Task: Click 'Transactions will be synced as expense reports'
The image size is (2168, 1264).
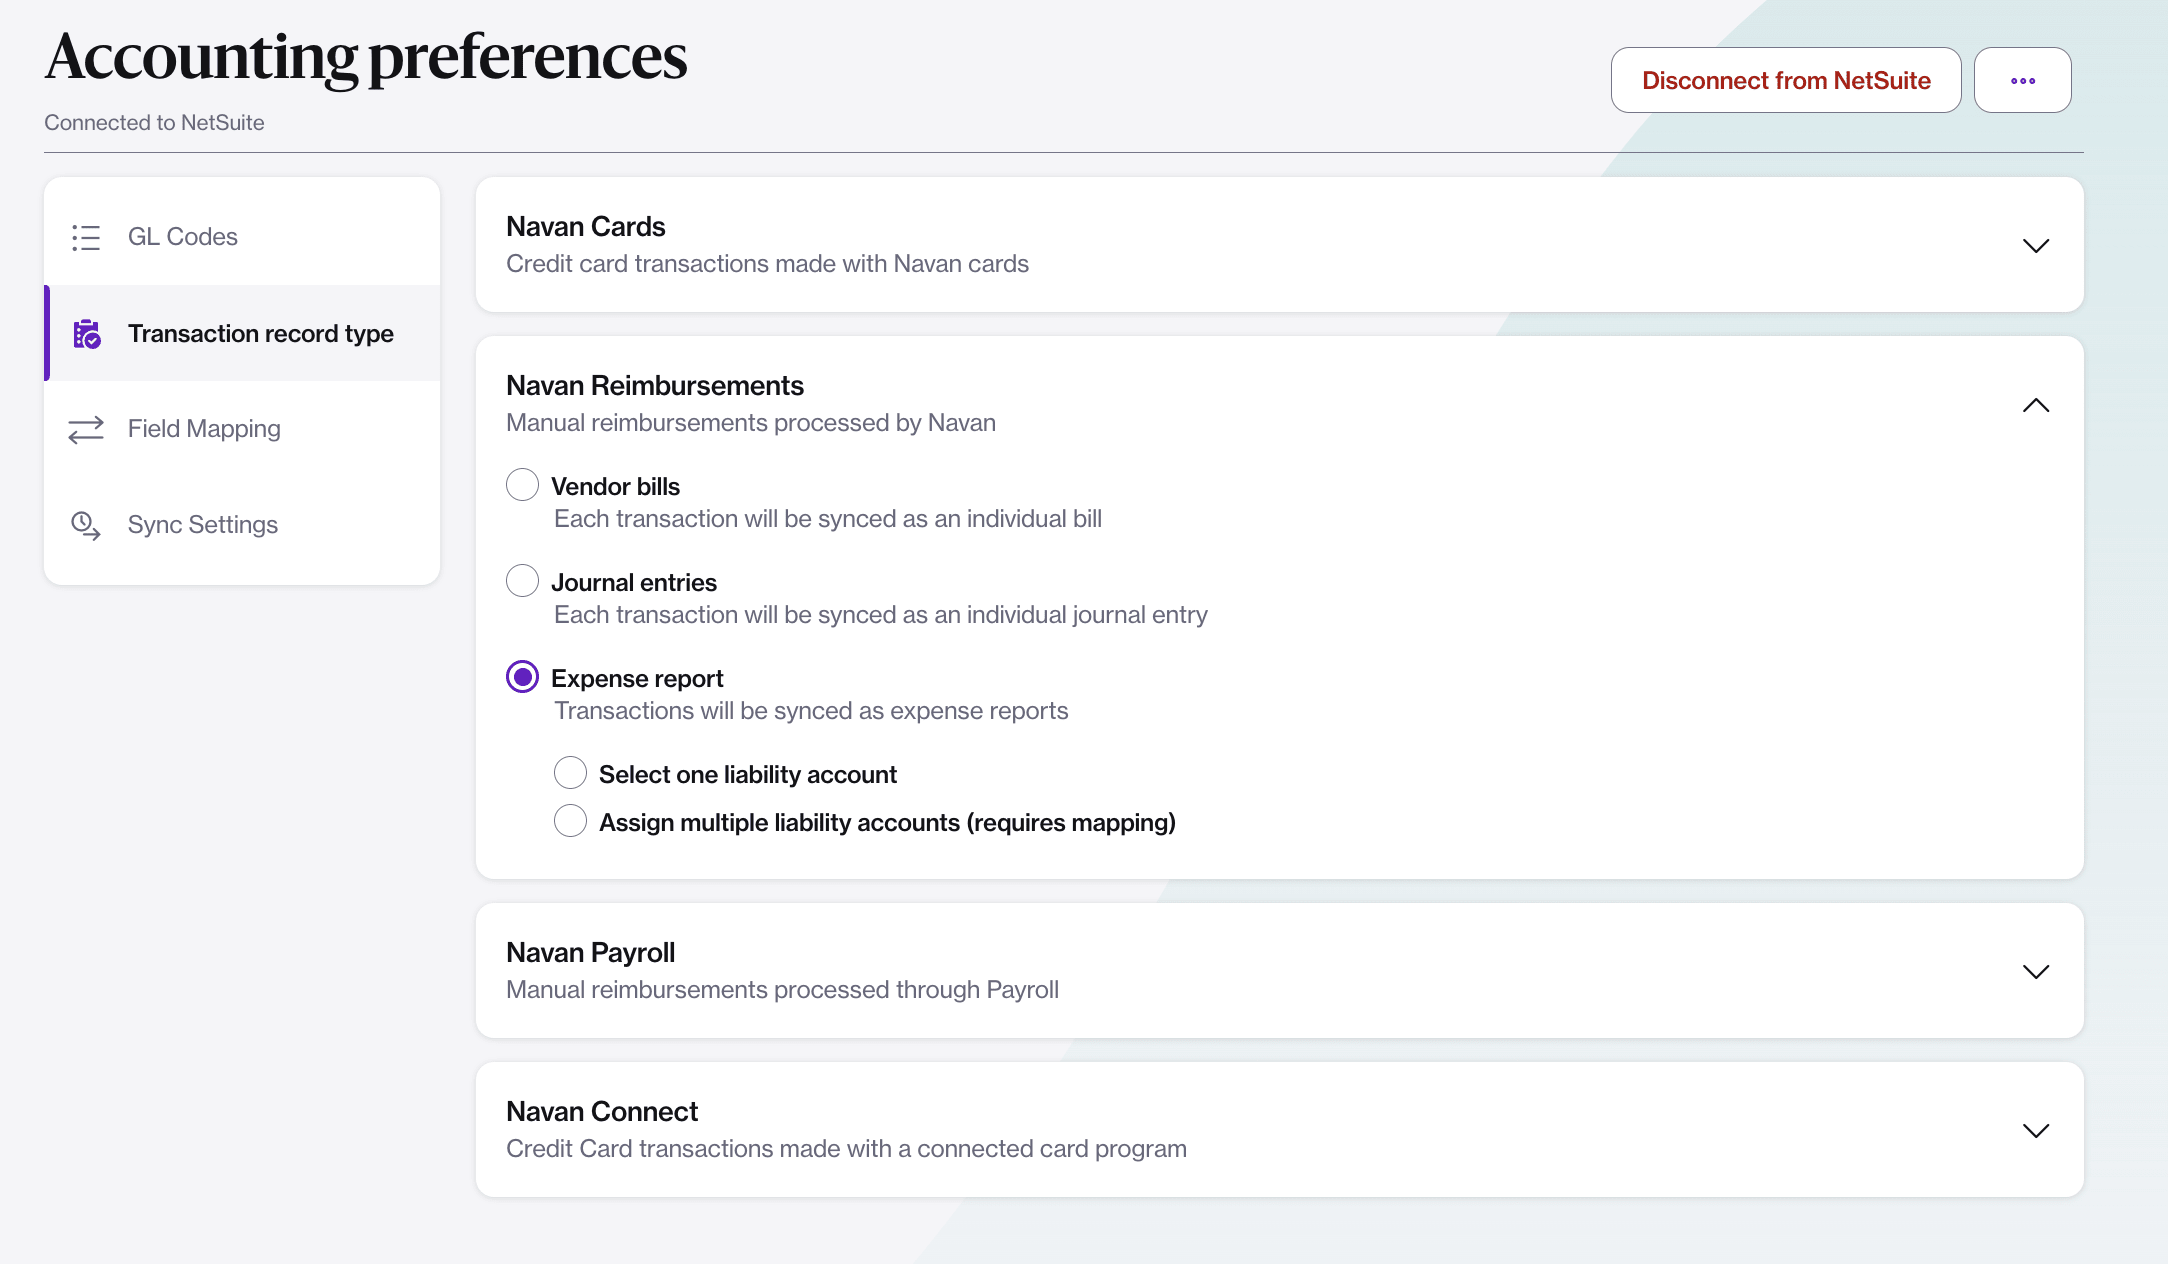Action: 811,711
